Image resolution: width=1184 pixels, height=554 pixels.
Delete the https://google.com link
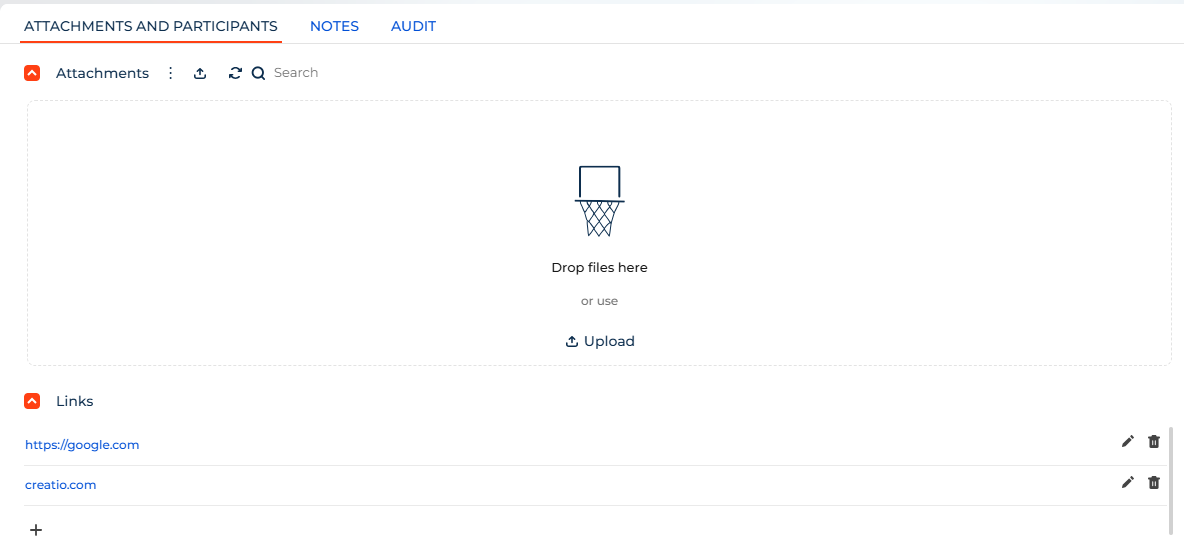click(x=1154, y=442)
